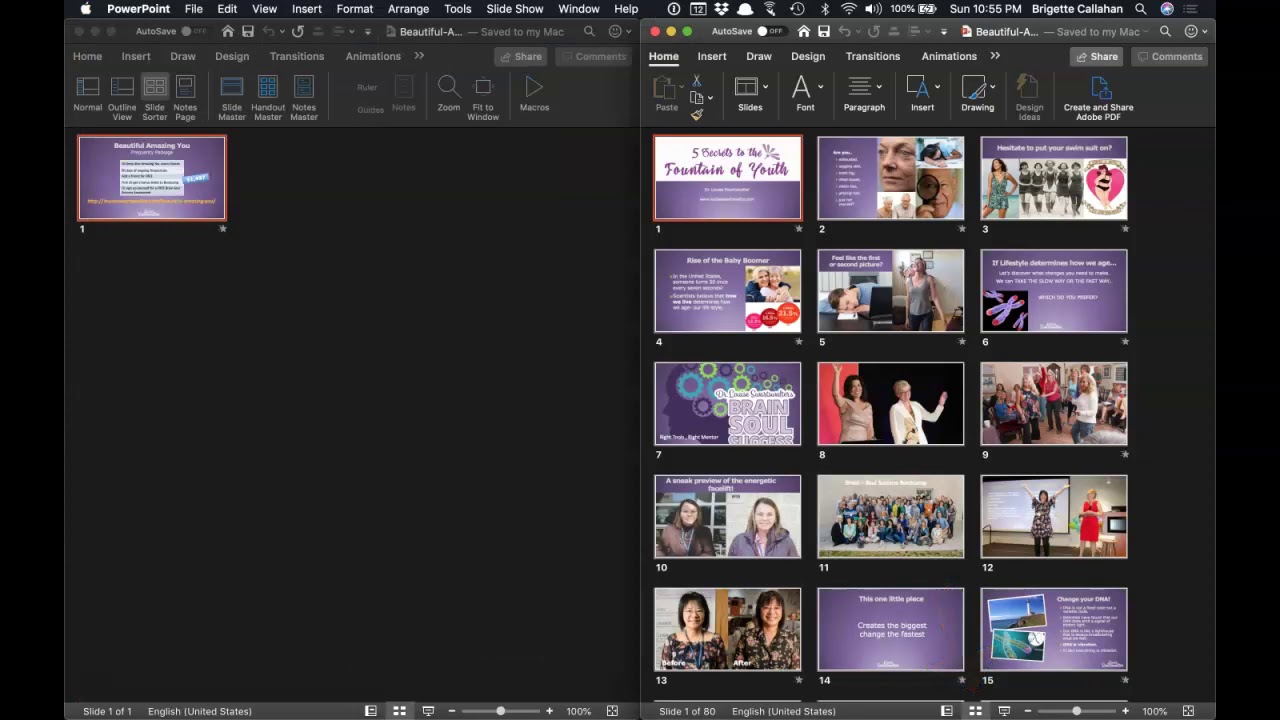Open Spotlight search in macOS menu bar

pos(1140,9)
